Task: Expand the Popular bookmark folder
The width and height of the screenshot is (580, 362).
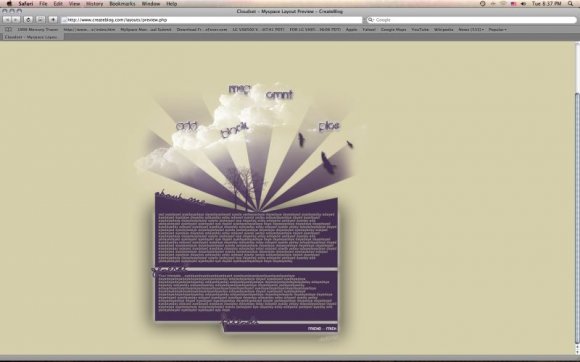Action: pos(498,29)
